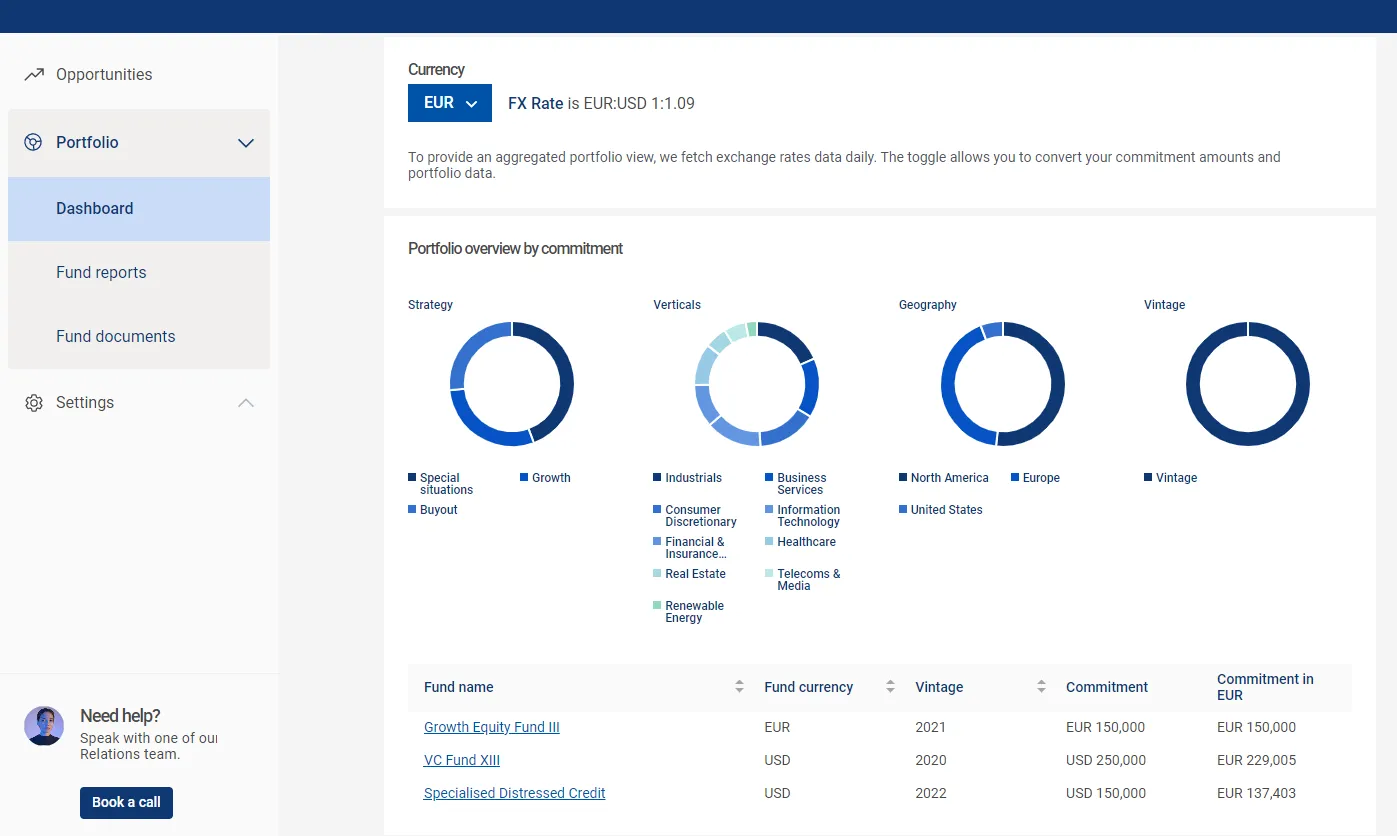Screen dimensions: 1397x836
Task: Collapse the Portfolio section chevron
Action: click(246, 143)
